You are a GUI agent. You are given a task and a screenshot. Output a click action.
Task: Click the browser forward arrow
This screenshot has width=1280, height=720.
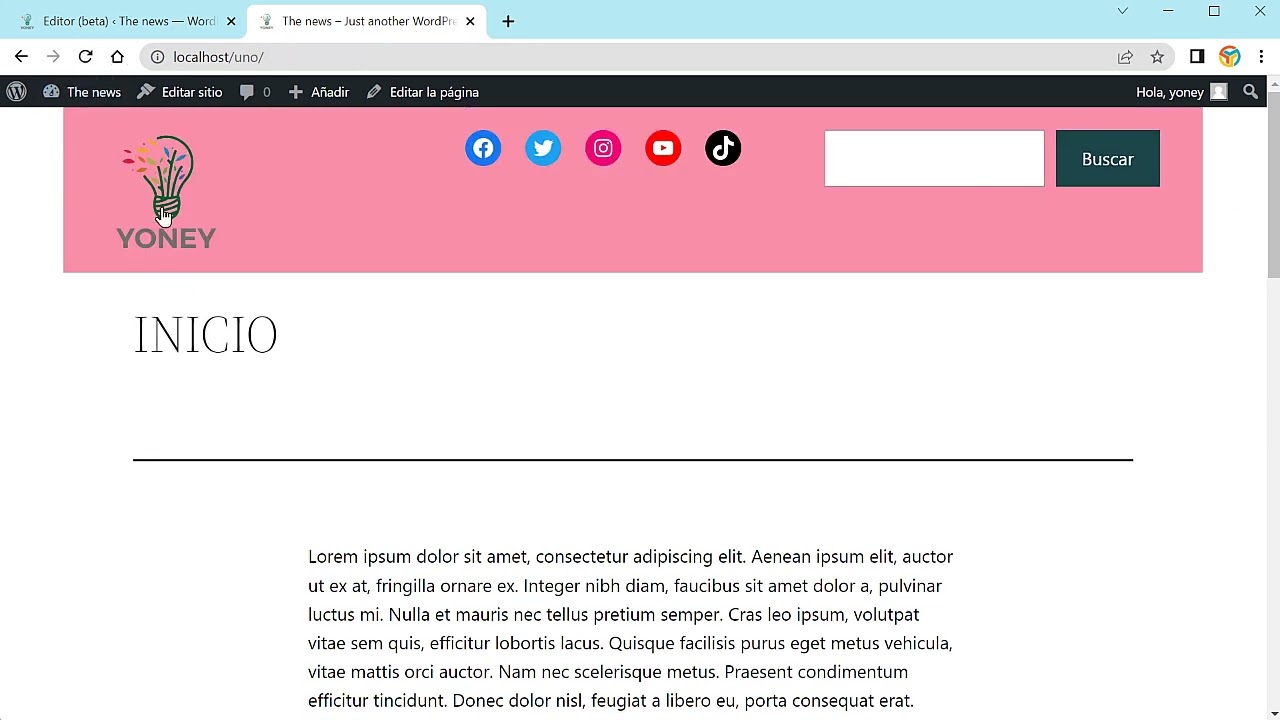53,57
